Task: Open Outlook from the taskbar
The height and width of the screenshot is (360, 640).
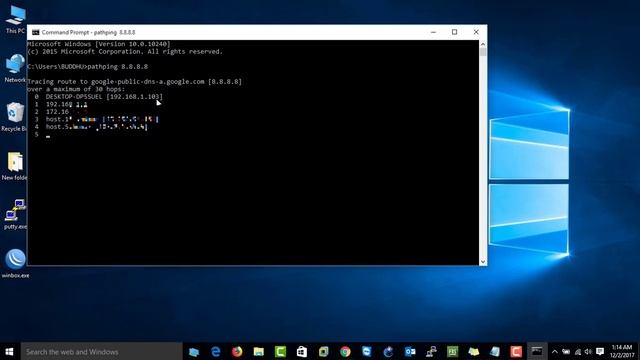Action: click(x=410, y=351)
